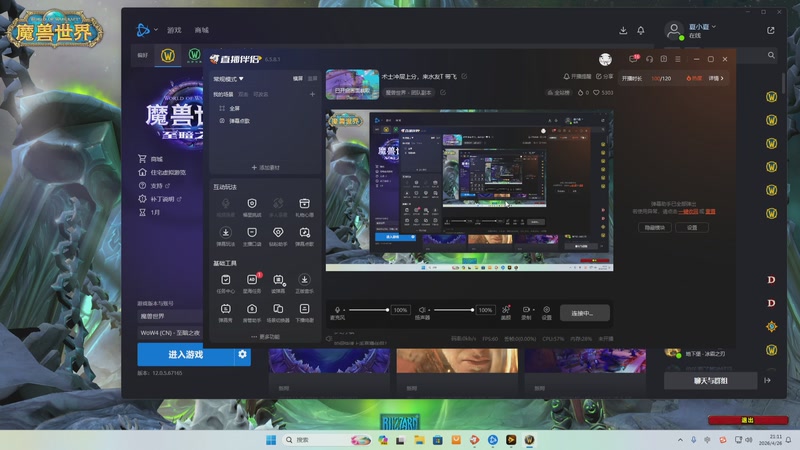
Task: Switch to 我的场景 scenes tab
Action: click(x=223, y=94)
